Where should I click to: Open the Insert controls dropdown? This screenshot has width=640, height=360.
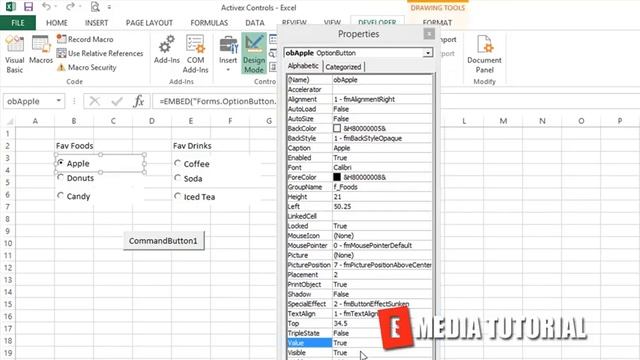228,54
